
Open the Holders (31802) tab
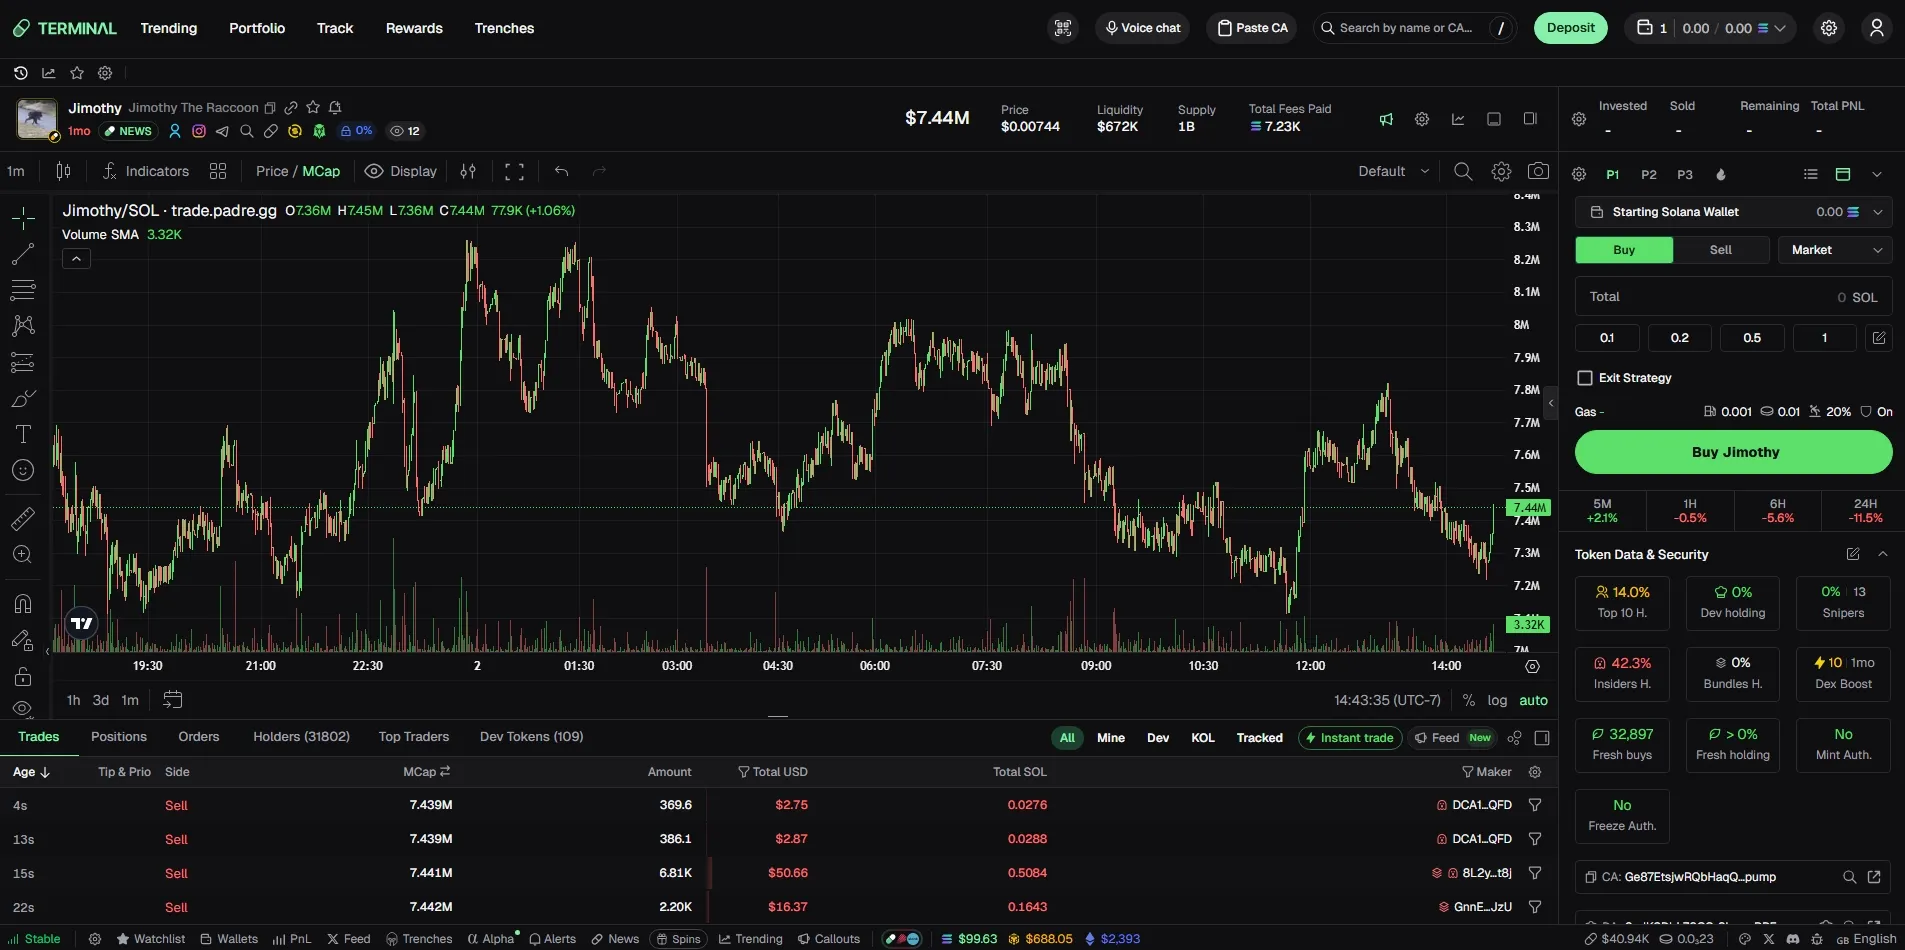point(301,737)
